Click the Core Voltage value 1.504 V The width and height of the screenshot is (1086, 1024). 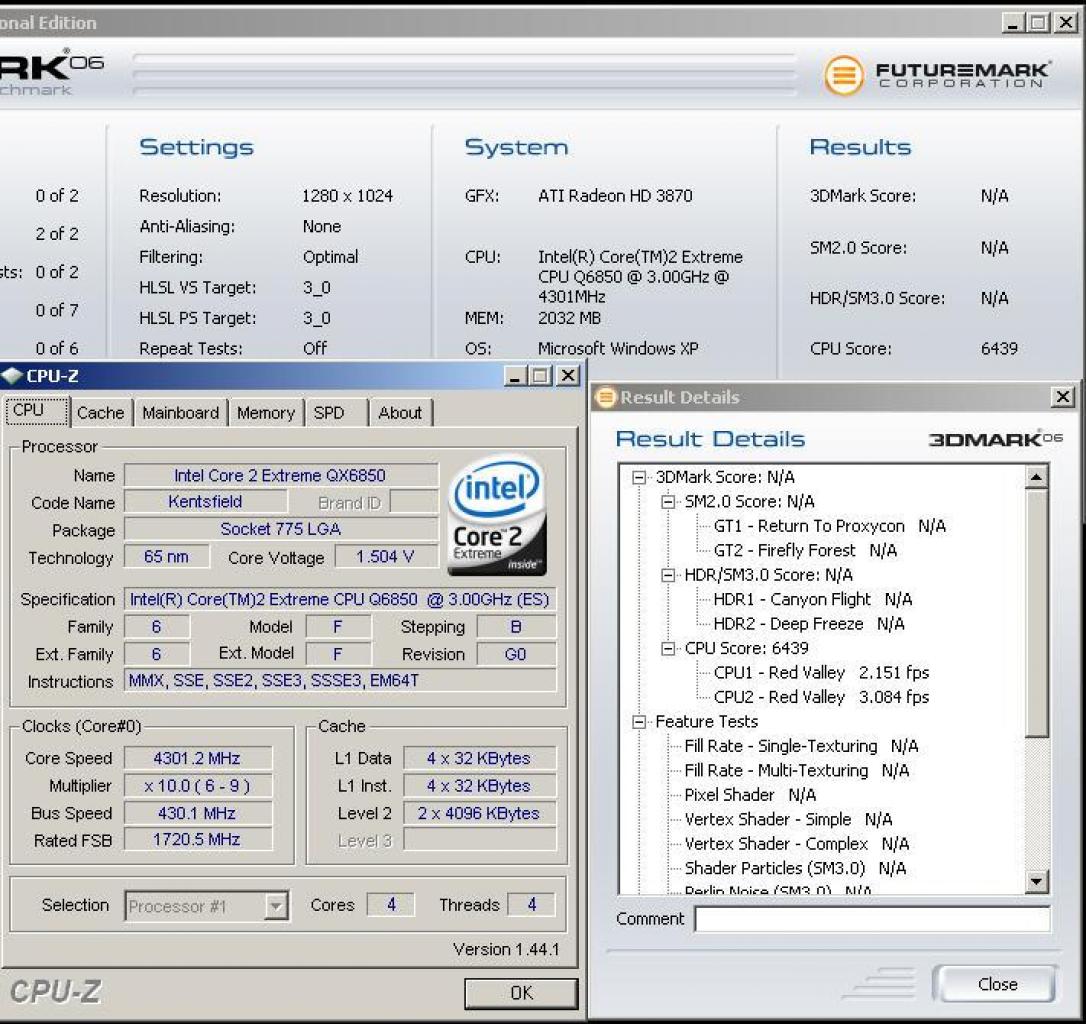(x=386, y=556)
